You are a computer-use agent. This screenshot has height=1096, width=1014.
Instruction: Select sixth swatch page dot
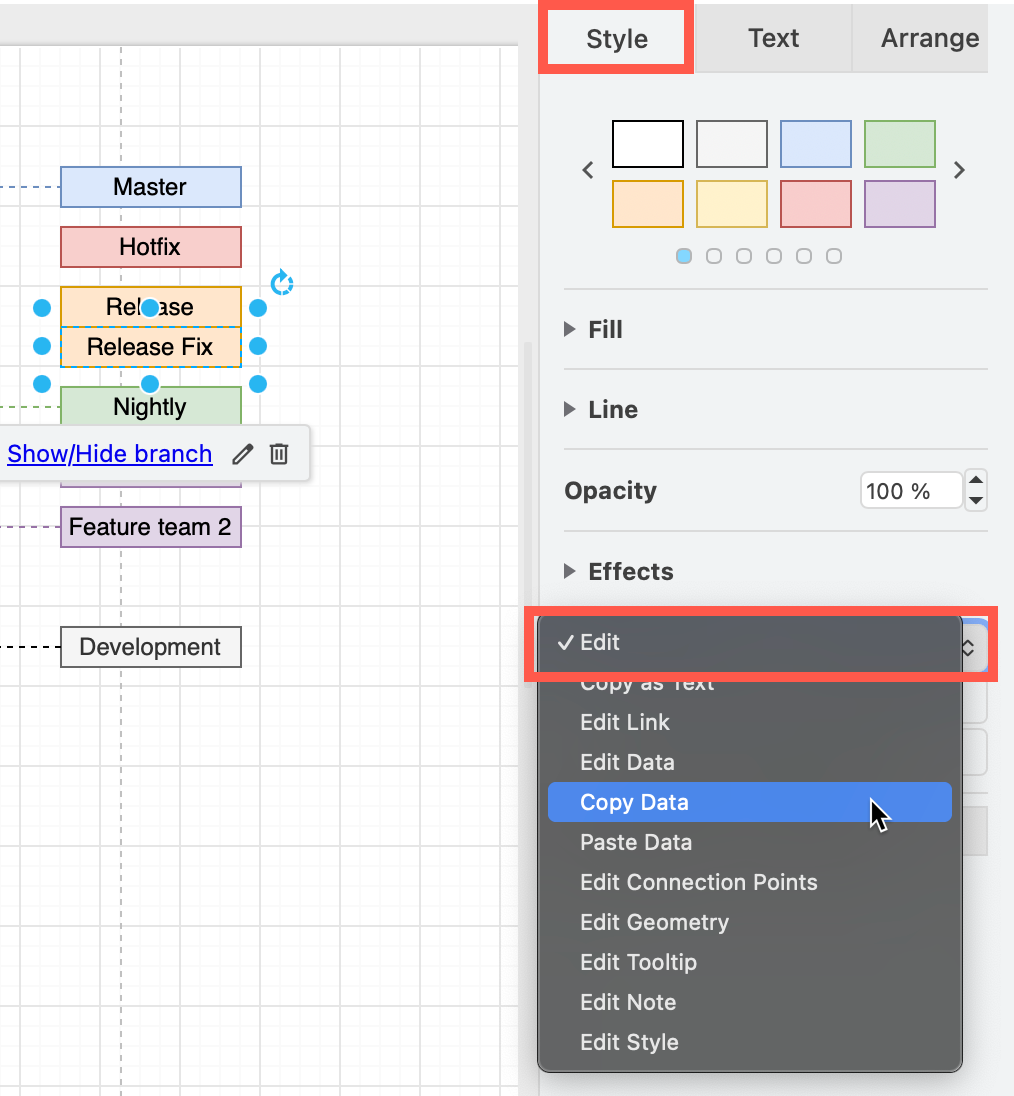click(x=834, y=256)
